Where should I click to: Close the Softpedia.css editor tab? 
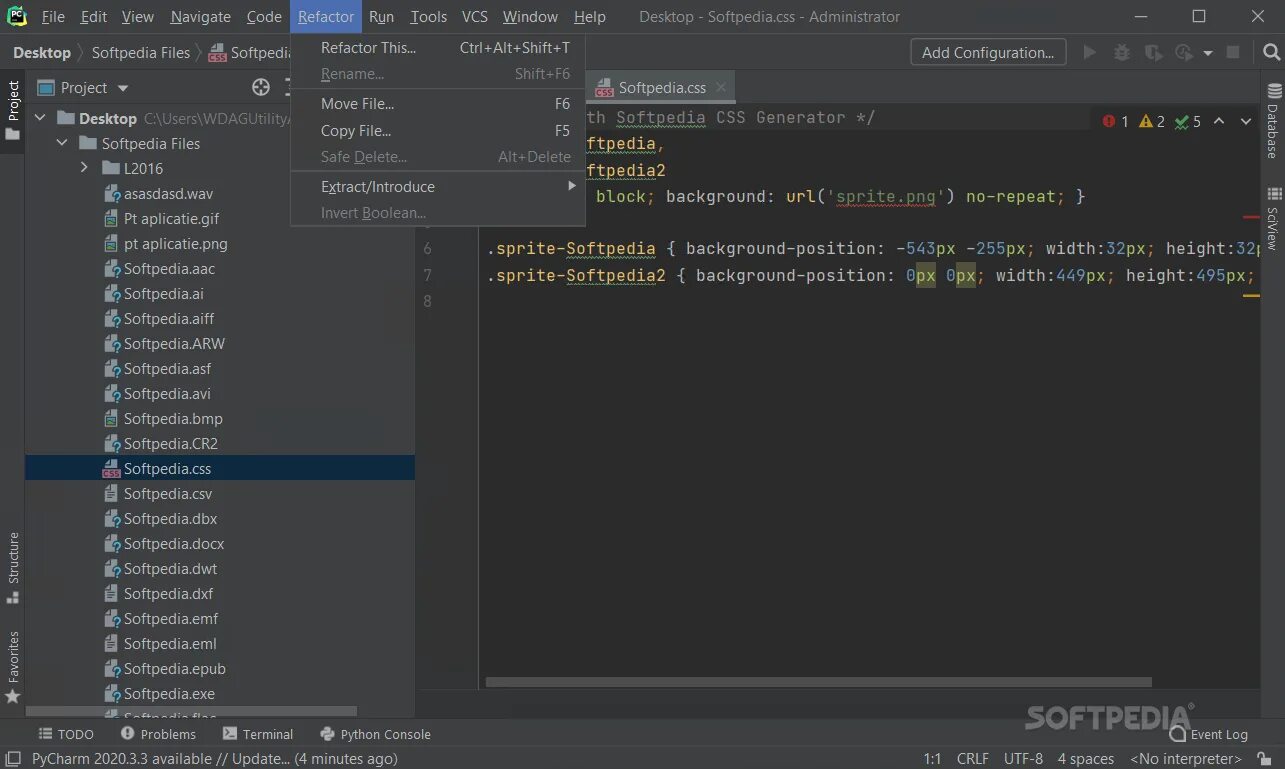click(721, 88)
